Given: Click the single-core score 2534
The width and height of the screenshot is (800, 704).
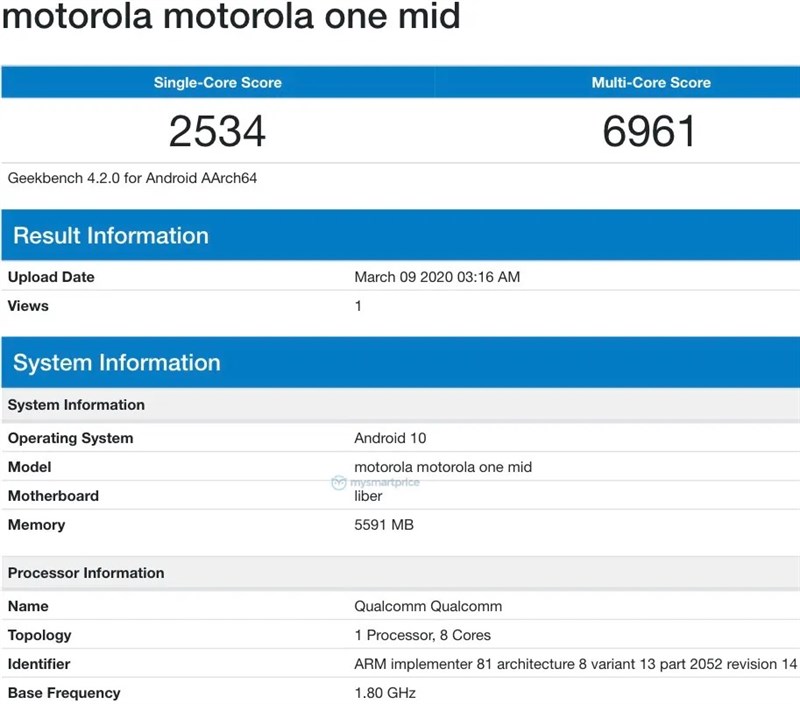Looking at the screenshot, I should pos(217,130).
